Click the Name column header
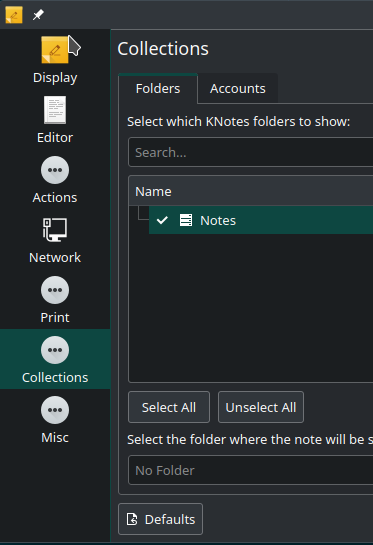373x545 pixels. pyautogui.click(x=251, y=192)
